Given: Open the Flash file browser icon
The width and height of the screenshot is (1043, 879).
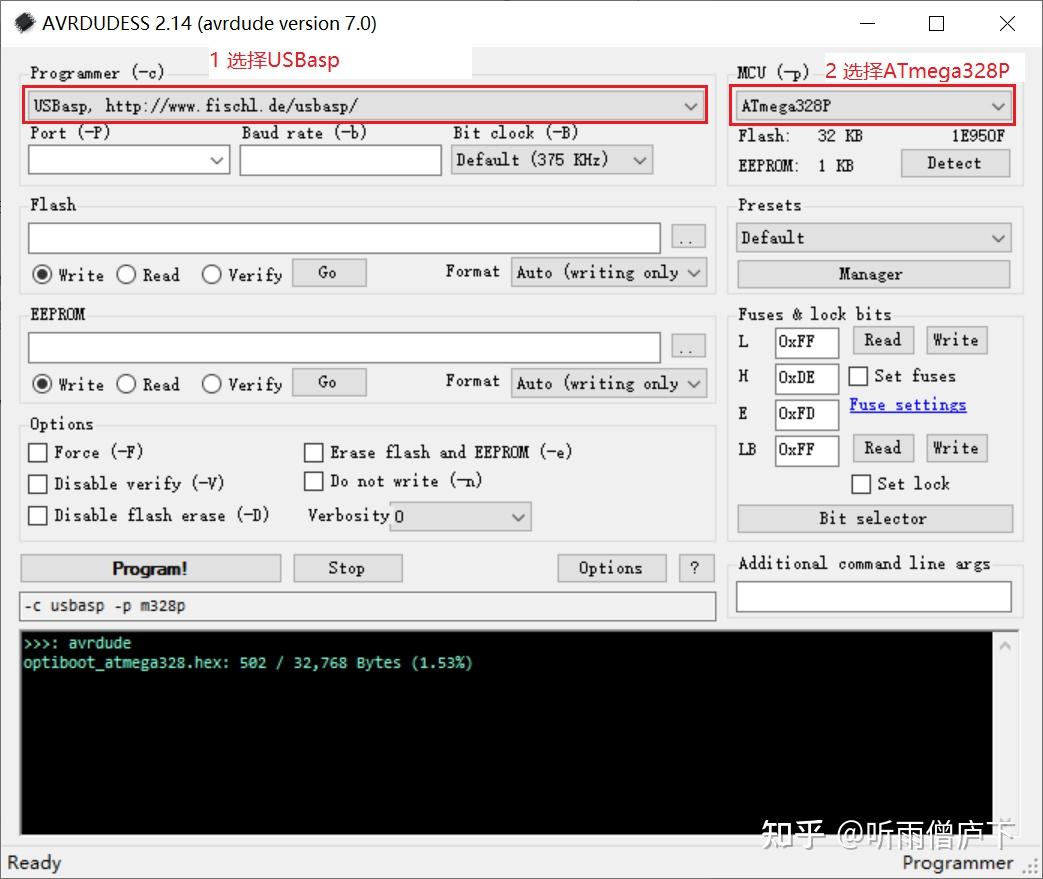Looking at the screenshot, I should [x=687, y=237].
